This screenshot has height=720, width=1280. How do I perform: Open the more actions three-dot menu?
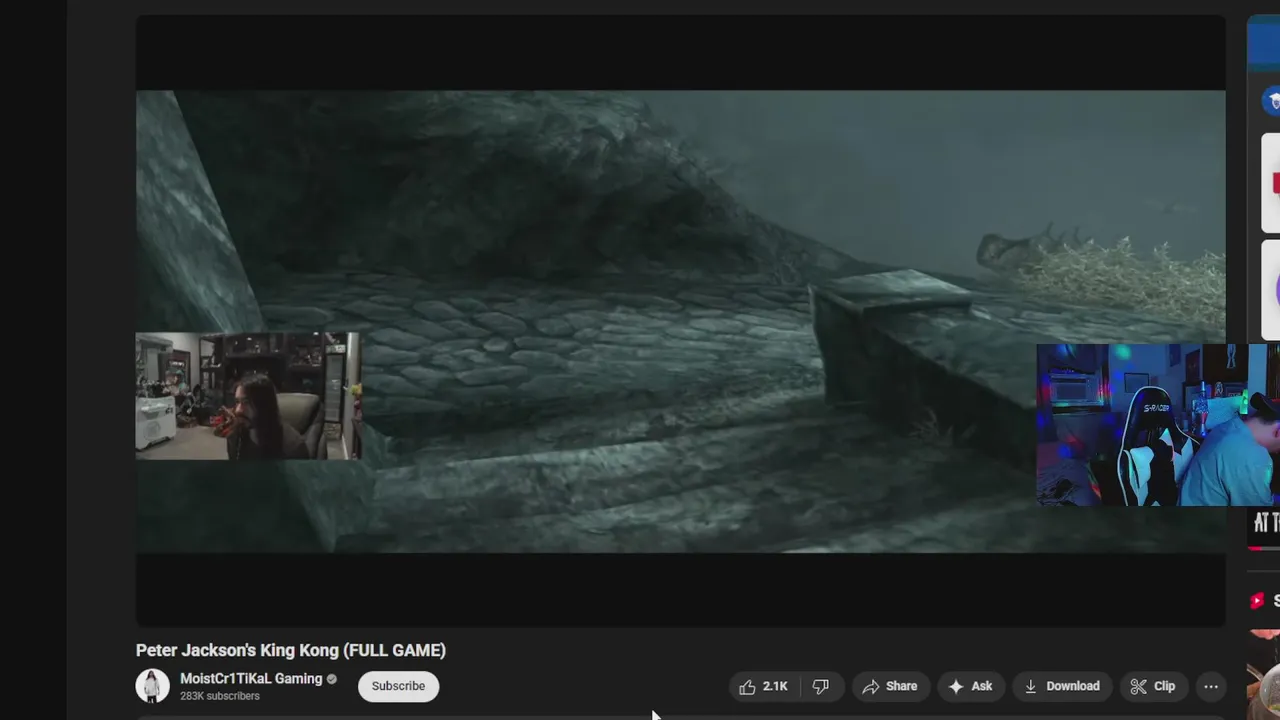click(x=1211, y=686)
